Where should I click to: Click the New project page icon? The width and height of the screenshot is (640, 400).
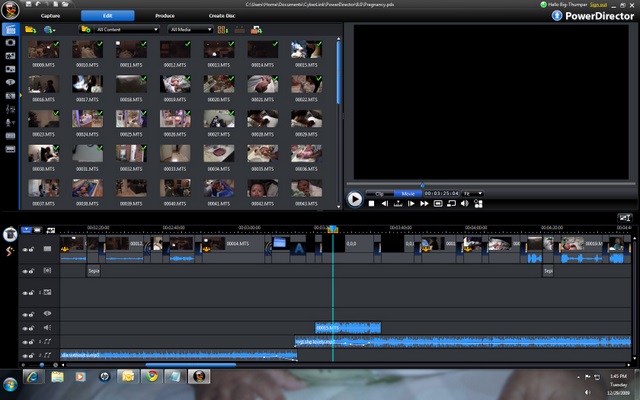click(56, 4)
